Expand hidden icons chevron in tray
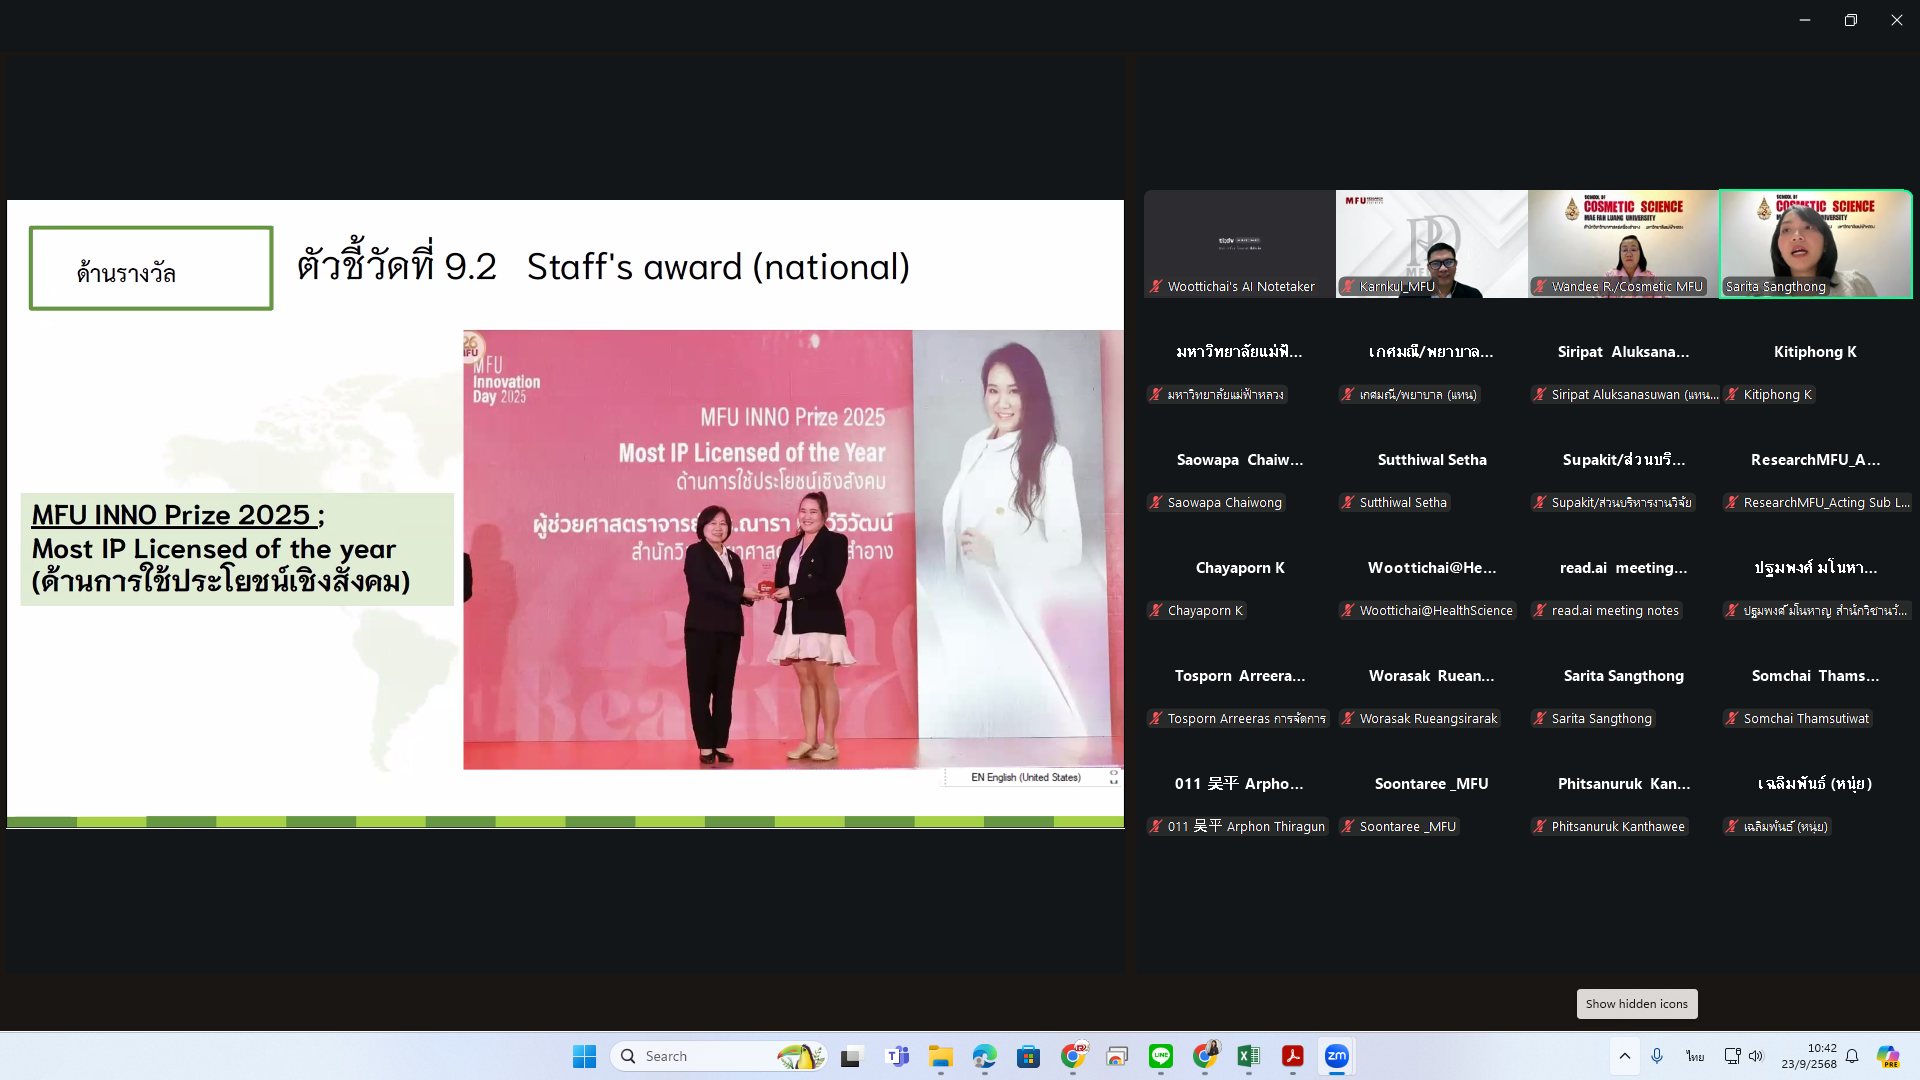Image resolution: width=1920 pixels, height=1080 pixels. tap(1624, 1056)
